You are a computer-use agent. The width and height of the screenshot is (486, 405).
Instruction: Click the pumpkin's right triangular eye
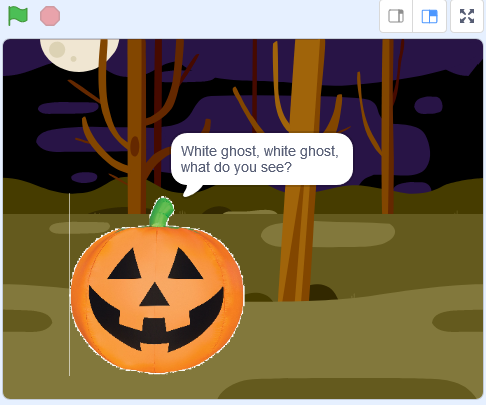(185, 264)
